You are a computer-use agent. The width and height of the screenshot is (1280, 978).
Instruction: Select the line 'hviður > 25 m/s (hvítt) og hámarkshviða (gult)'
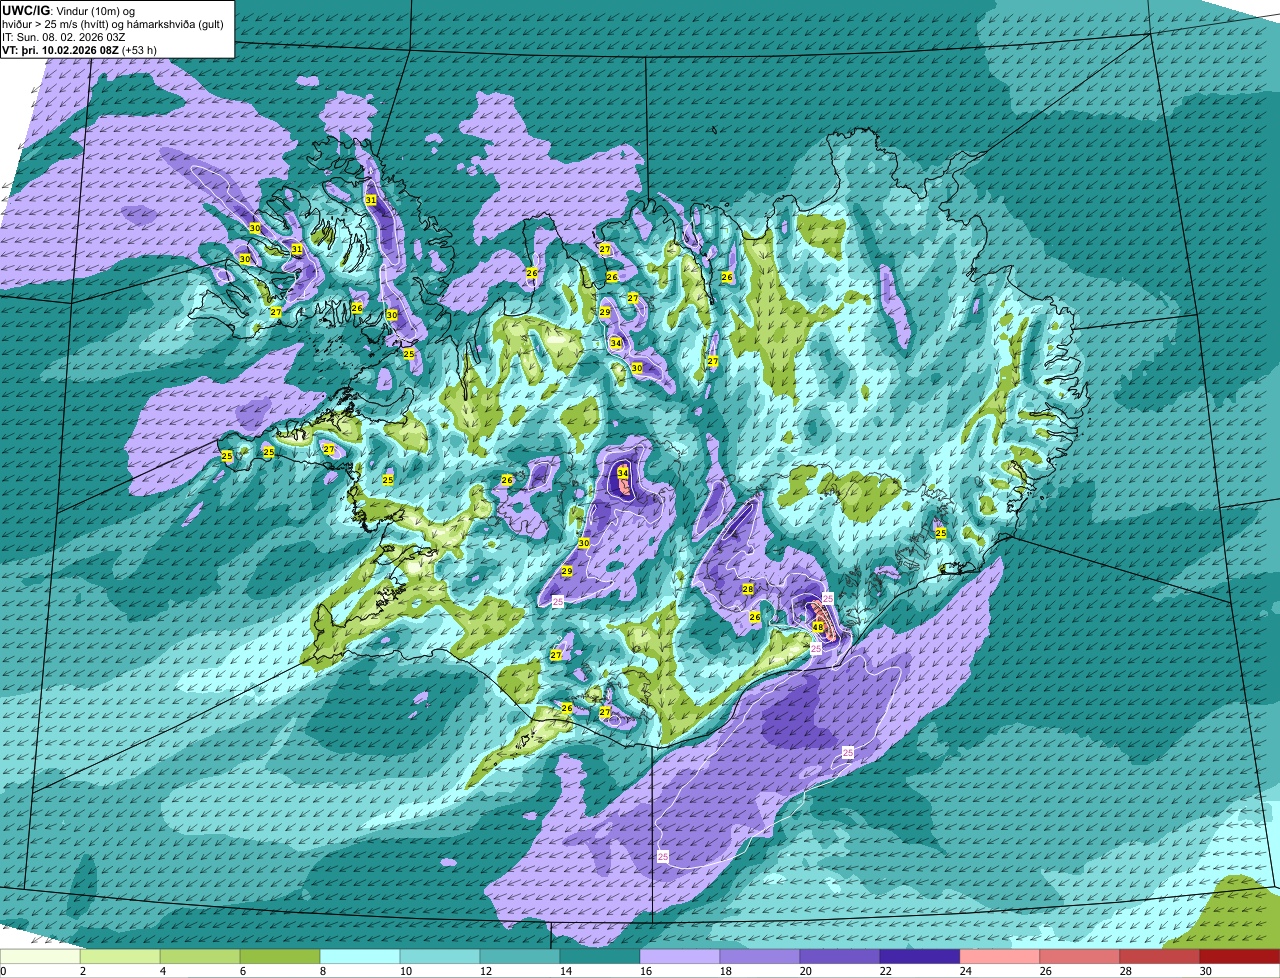pyautogui.click(x=113, y=24)
